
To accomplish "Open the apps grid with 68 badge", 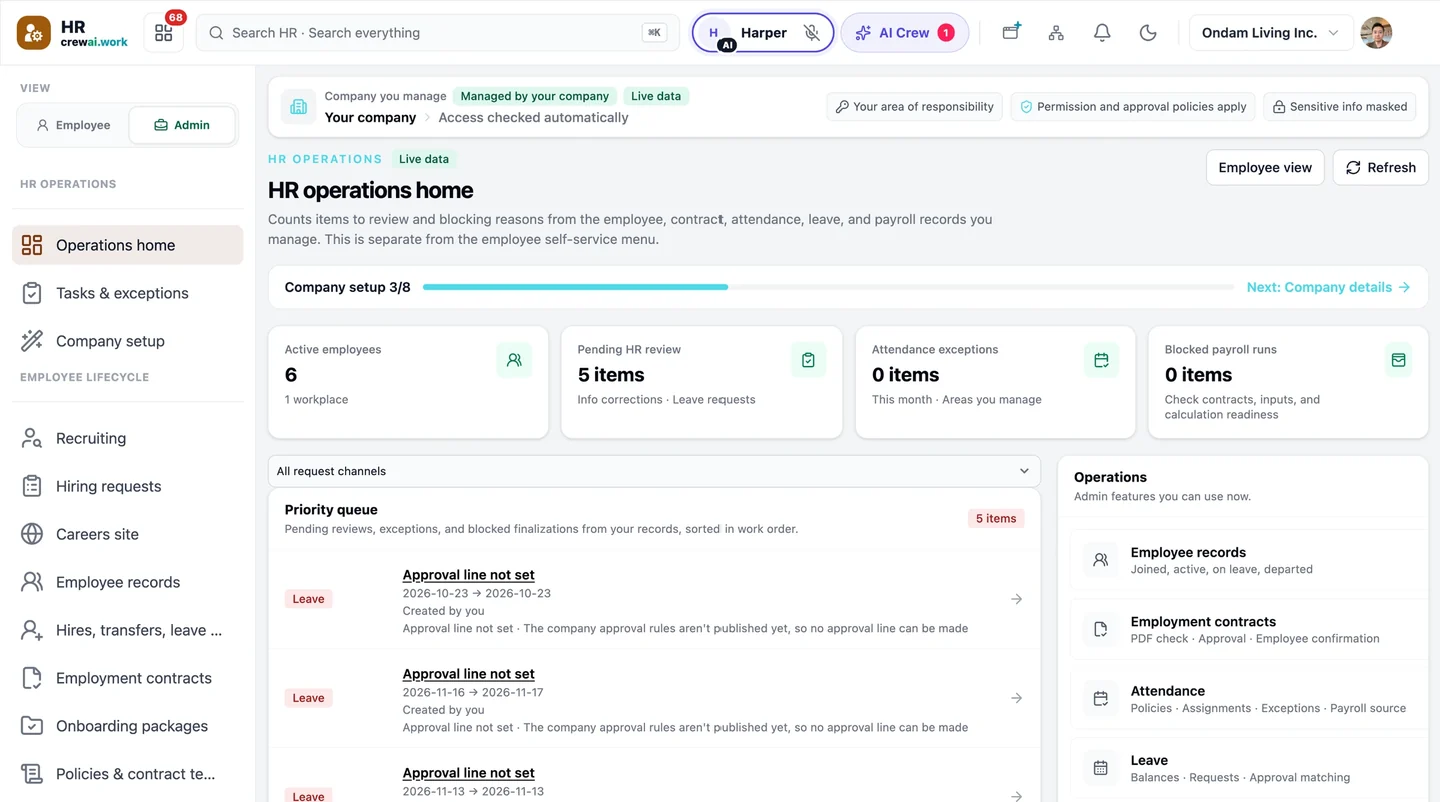I will 164,33.
